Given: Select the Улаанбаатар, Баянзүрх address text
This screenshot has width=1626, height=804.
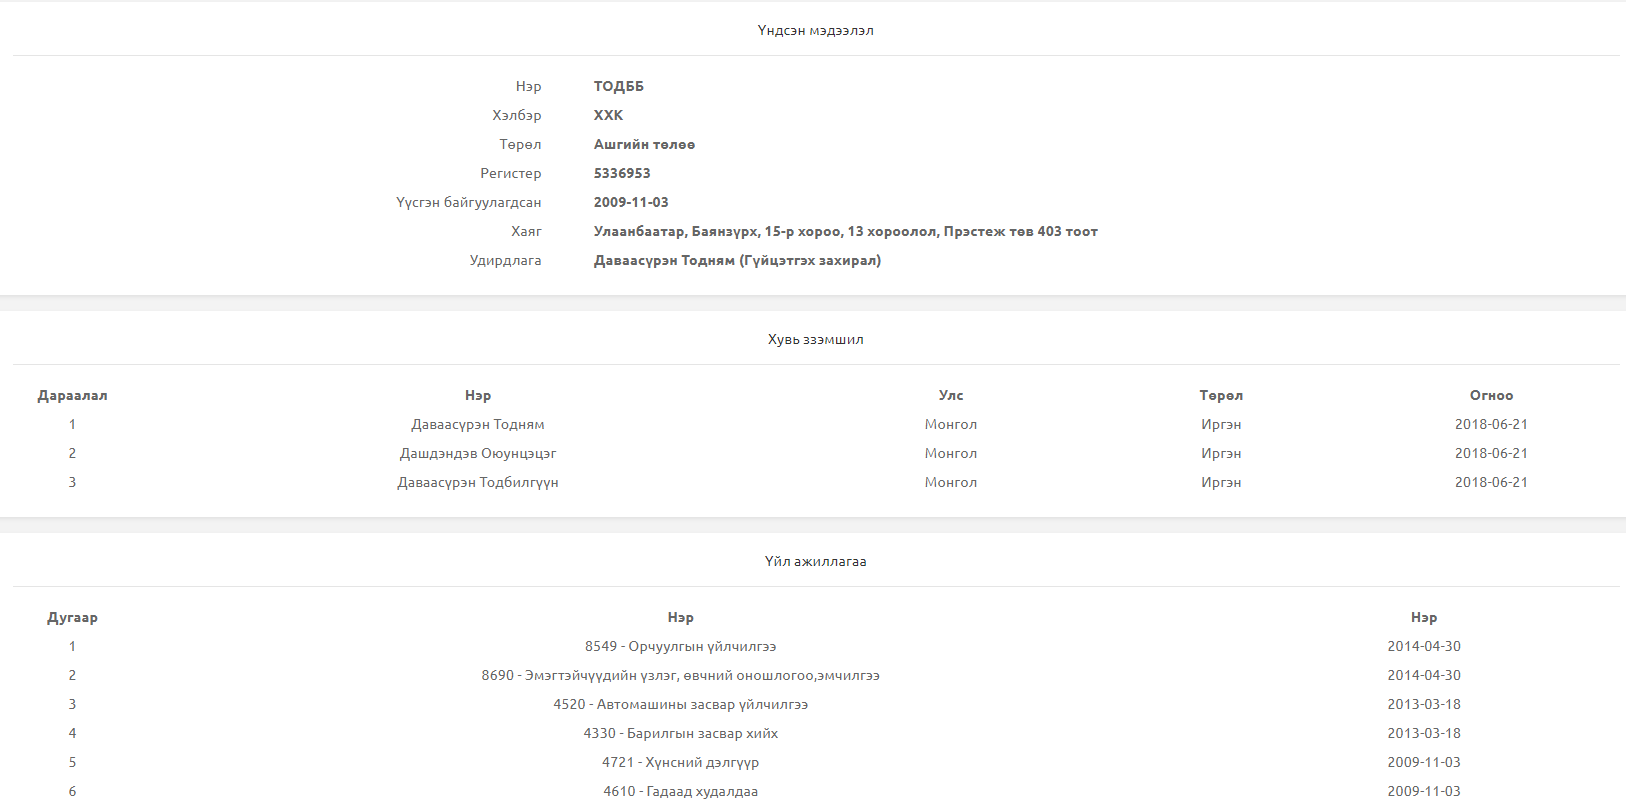Looking at the screenshot, I should click(x=845, y=232).
